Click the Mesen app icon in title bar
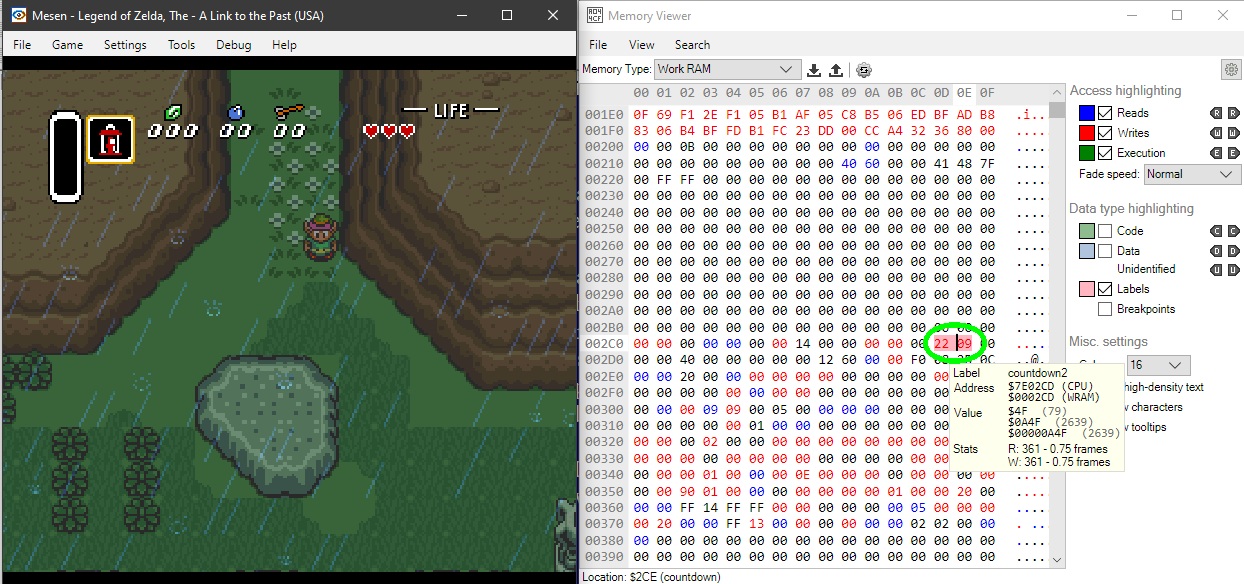The height and width of the screenshot is (584, 1244). tap(18, 16)
